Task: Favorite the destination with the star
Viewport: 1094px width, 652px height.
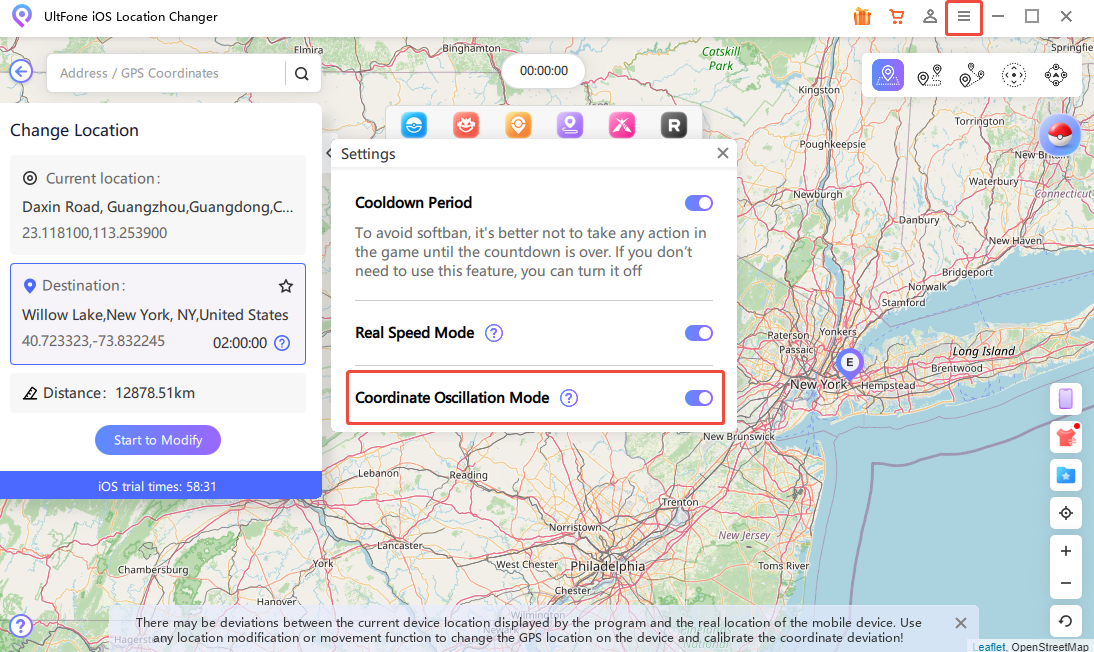Action: (286, 286)
